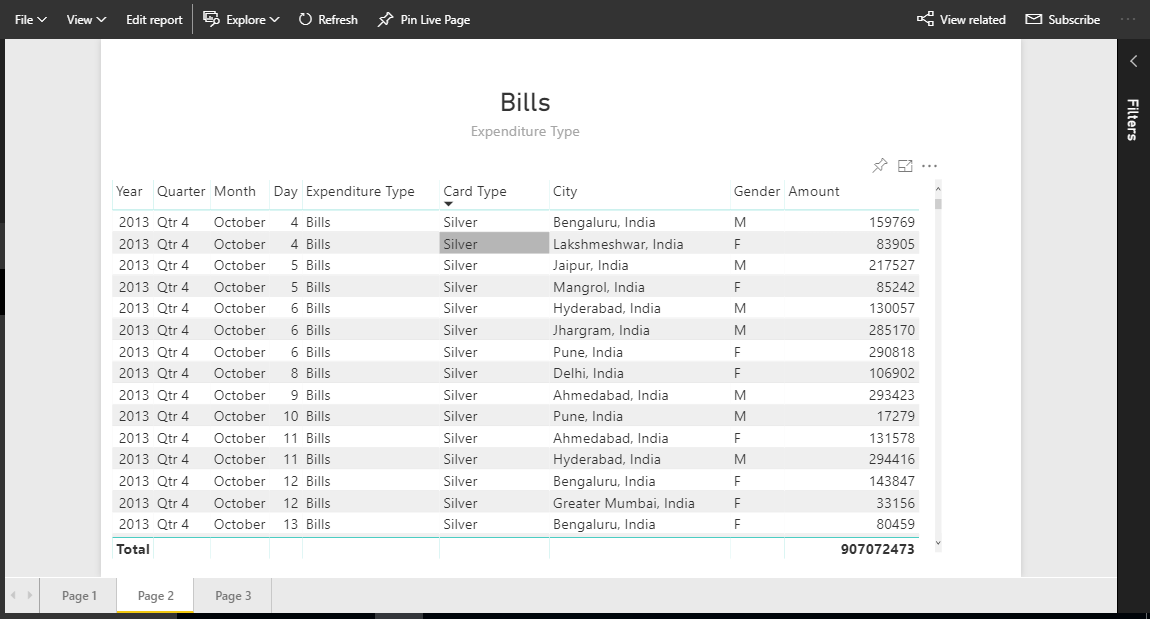Image resolution: width=1150 pixels, height=619 pixels.
Task: Select Day 13 cell
Action: click(x=286, y=524)
